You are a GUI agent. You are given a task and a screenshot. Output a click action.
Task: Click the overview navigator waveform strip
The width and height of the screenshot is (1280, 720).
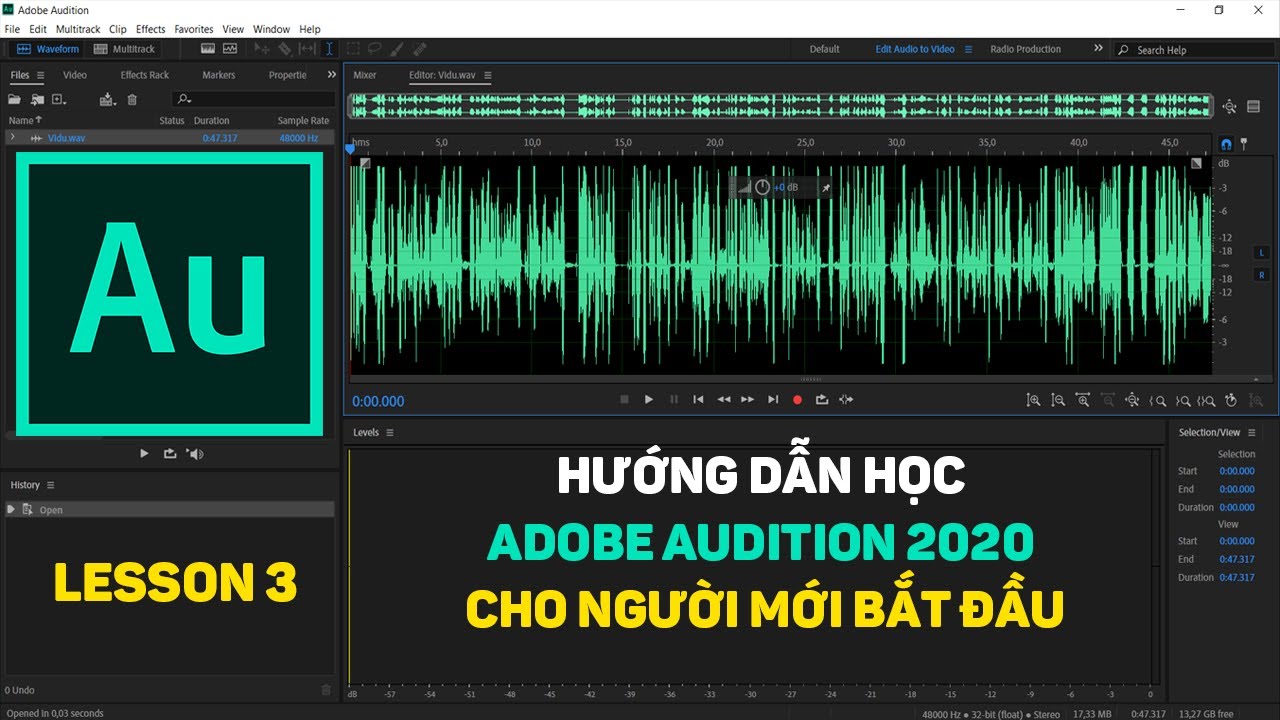(780, 106)
